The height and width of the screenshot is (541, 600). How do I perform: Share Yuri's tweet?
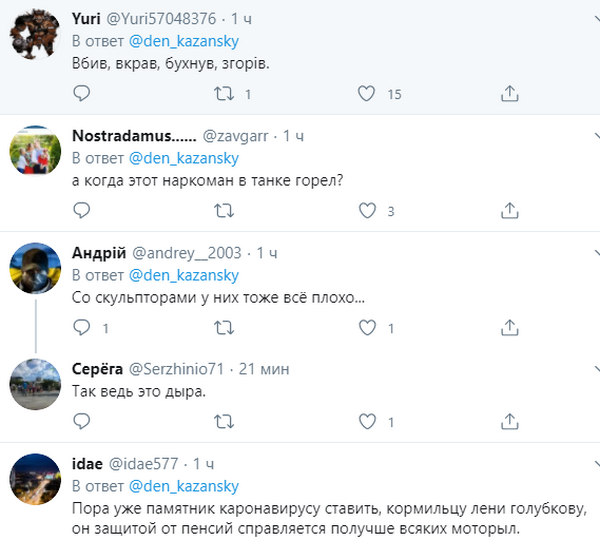coord(509,94)
